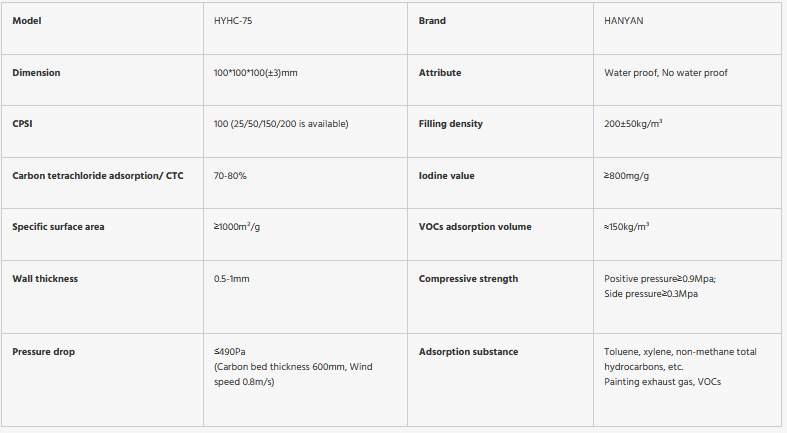Screen dimensions: 787x433
Task: Click the Carbon tetrachloride adsorption label
Action: coord(97,175)
